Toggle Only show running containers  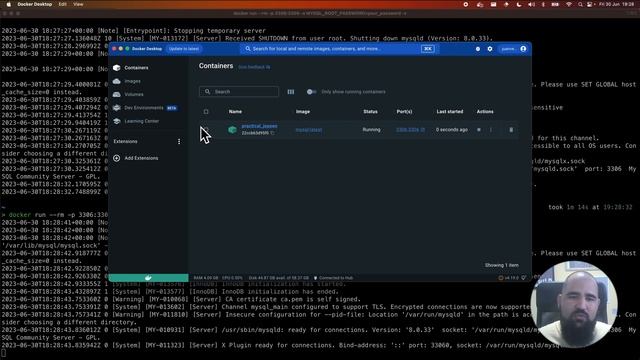tap(311, 92)
